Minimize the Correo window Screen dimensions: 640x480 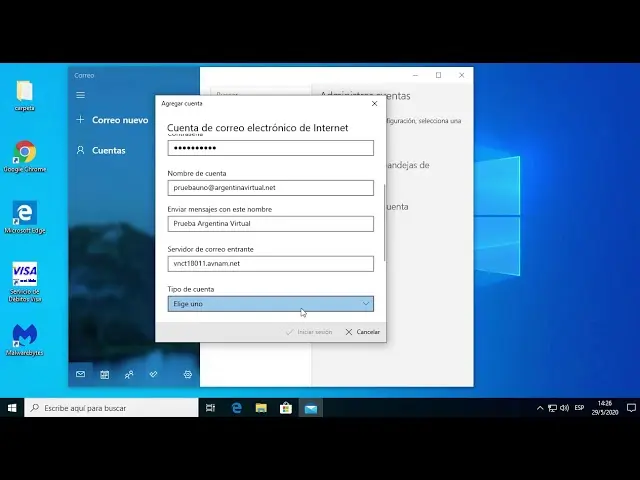click(416, 75)
